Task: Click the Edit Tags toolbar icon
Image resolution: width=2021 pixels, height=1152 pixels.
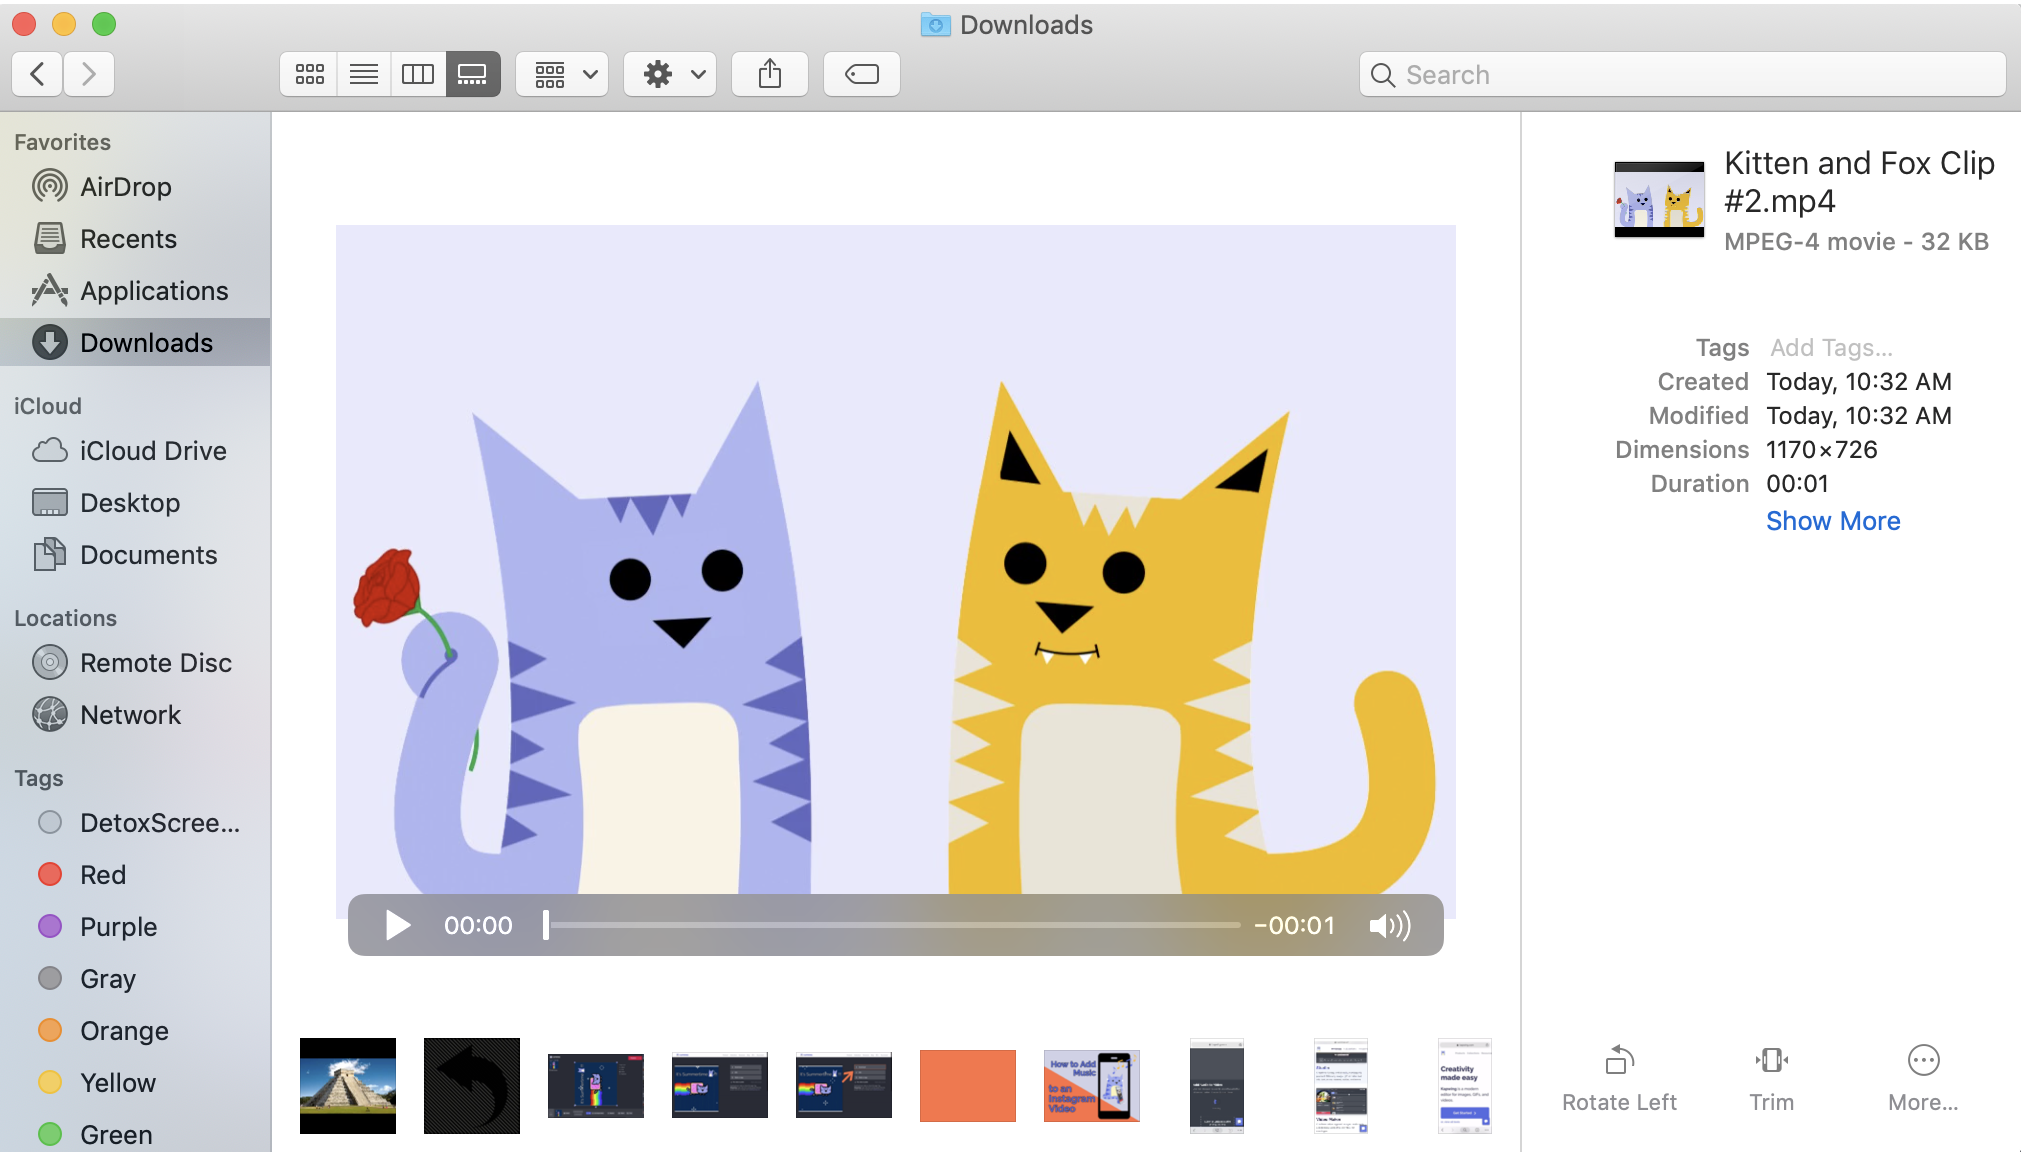Action: point(861,74)
